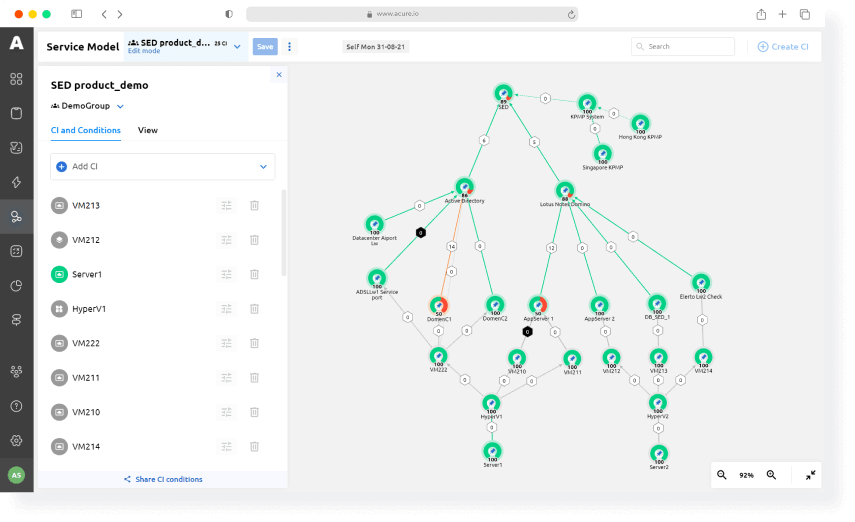Select the Active Directory node in graph

point(465,188)
